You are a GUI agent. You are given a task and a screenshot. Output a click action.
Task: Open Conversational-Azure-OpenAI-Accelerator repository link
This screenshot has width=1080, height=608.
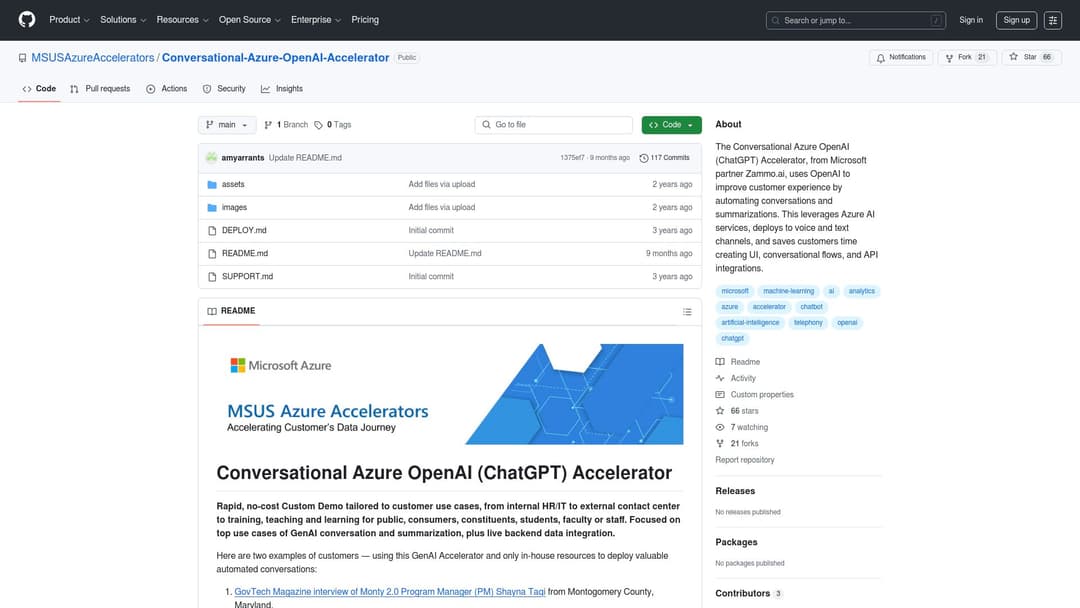276,58
